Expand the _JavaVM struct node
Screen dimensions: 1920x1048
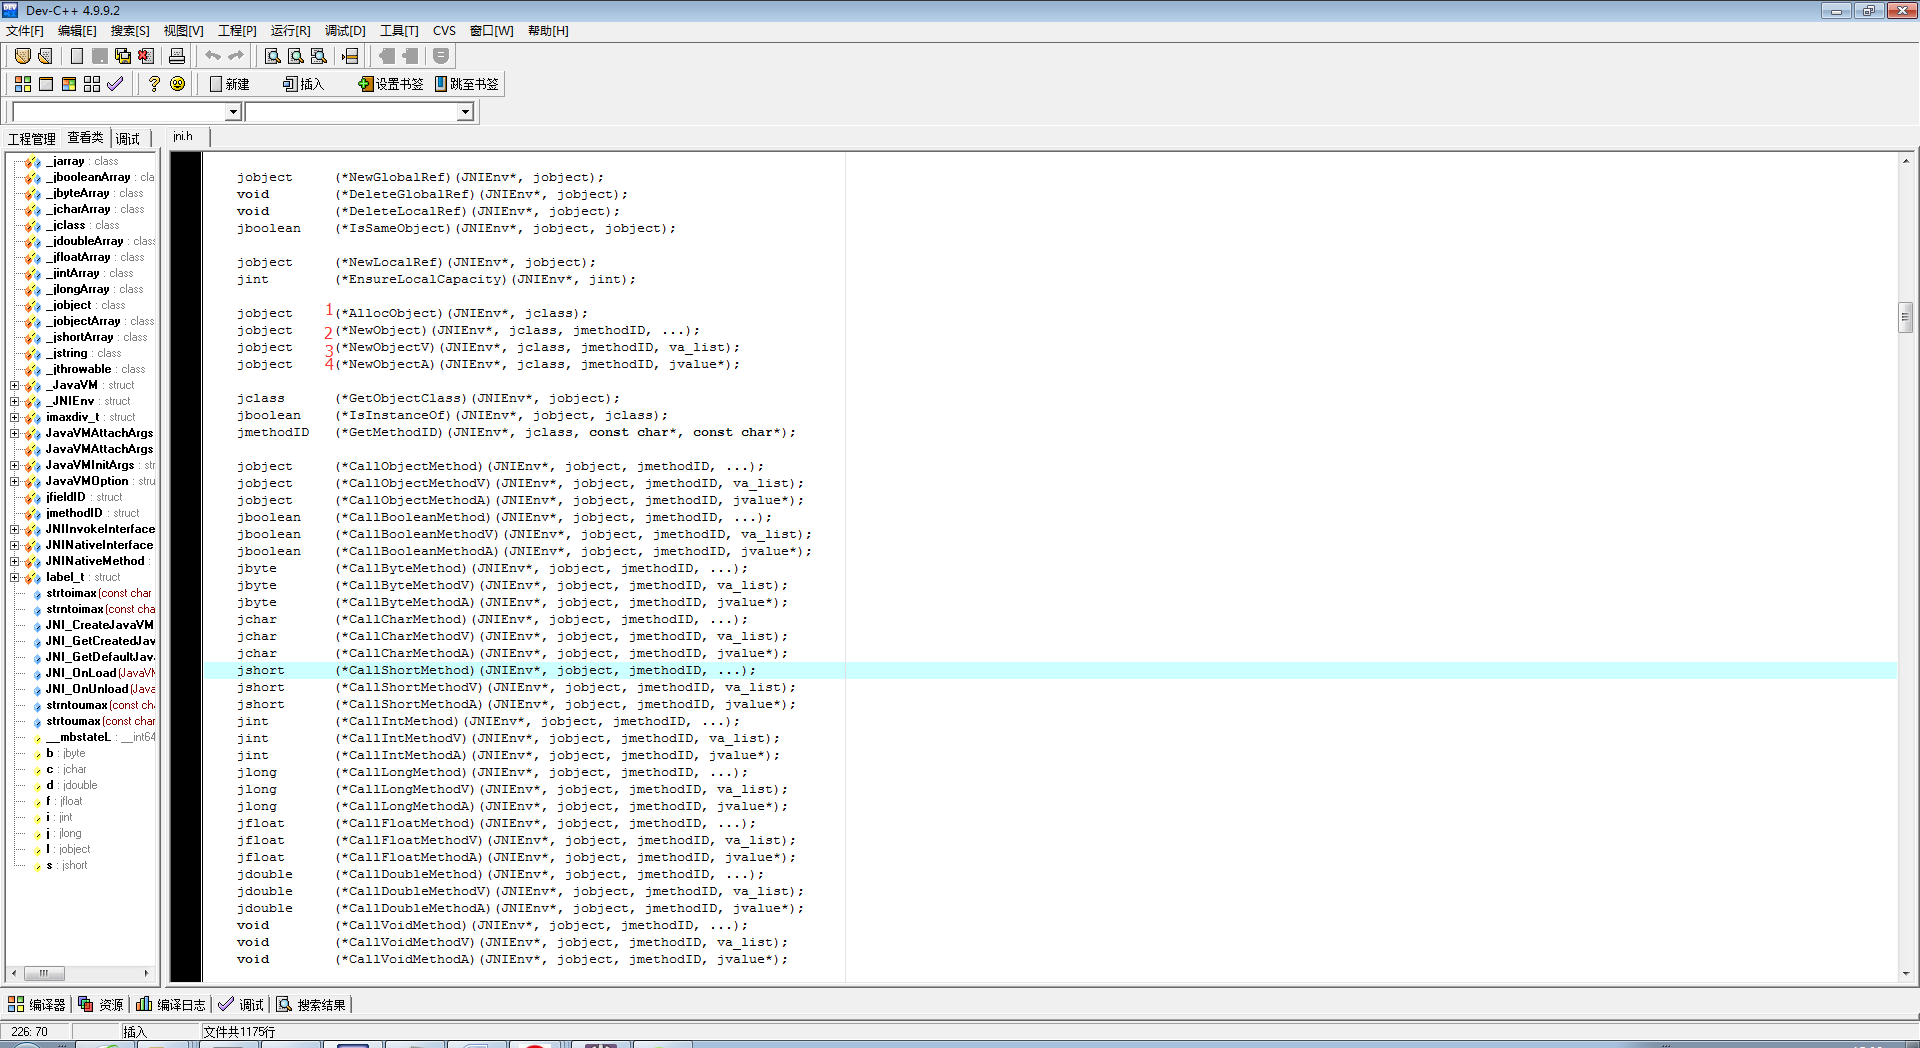(x=15, y=385)
